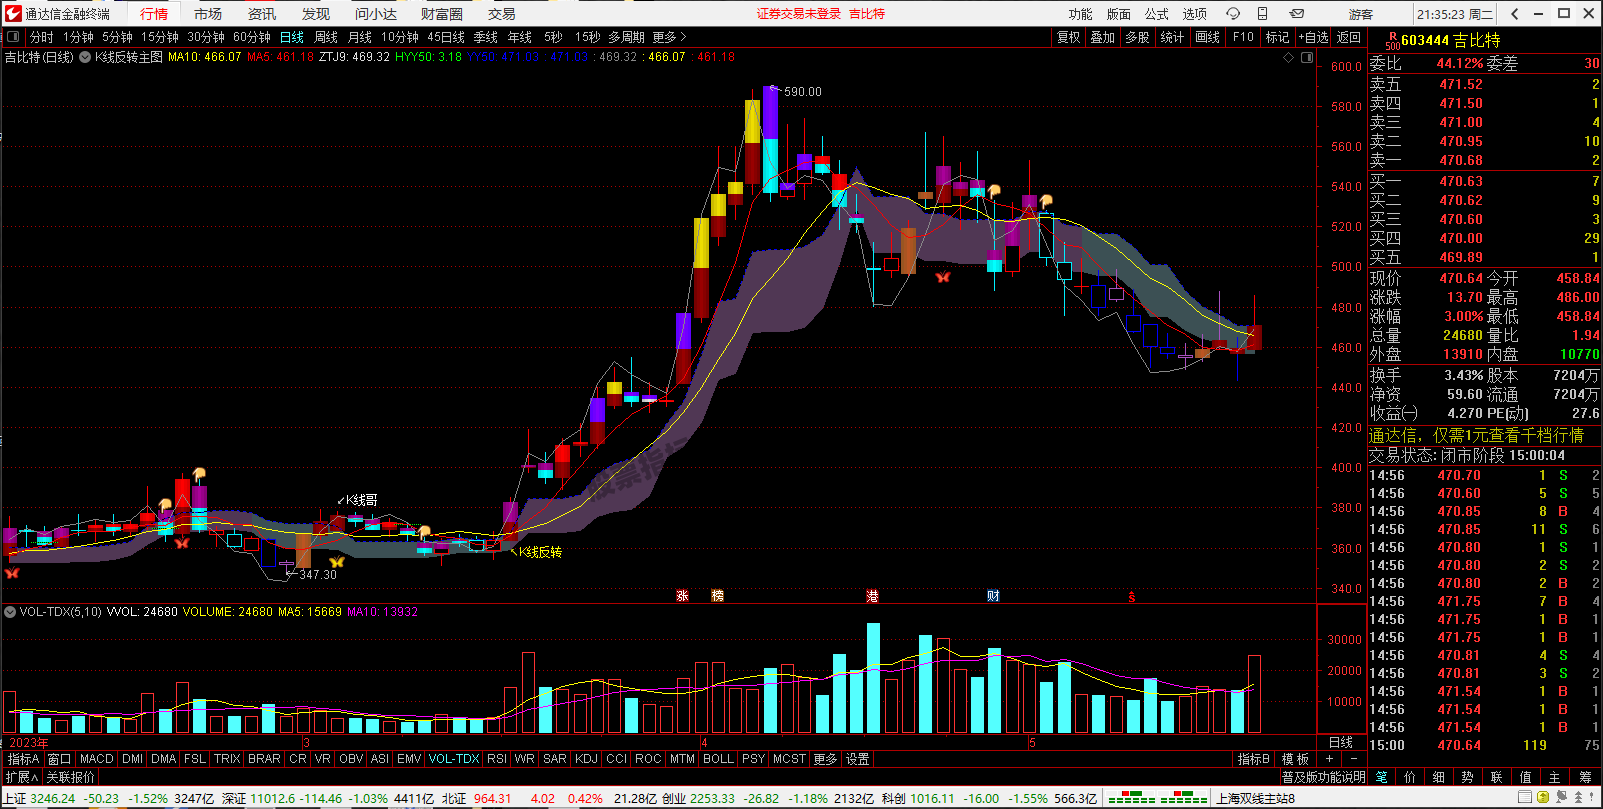Click the 证券交易未登录 login link

click(x=798, y=14)
